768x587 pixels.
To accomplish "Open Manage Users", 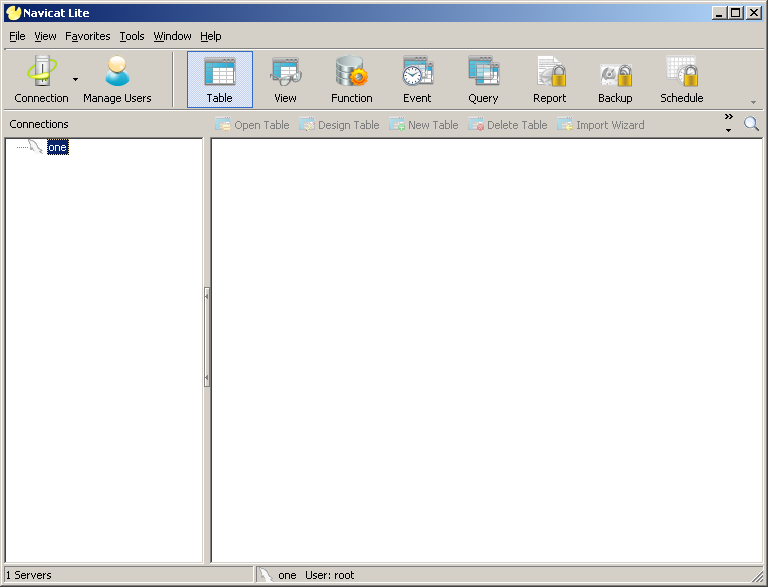I will 117,79.
